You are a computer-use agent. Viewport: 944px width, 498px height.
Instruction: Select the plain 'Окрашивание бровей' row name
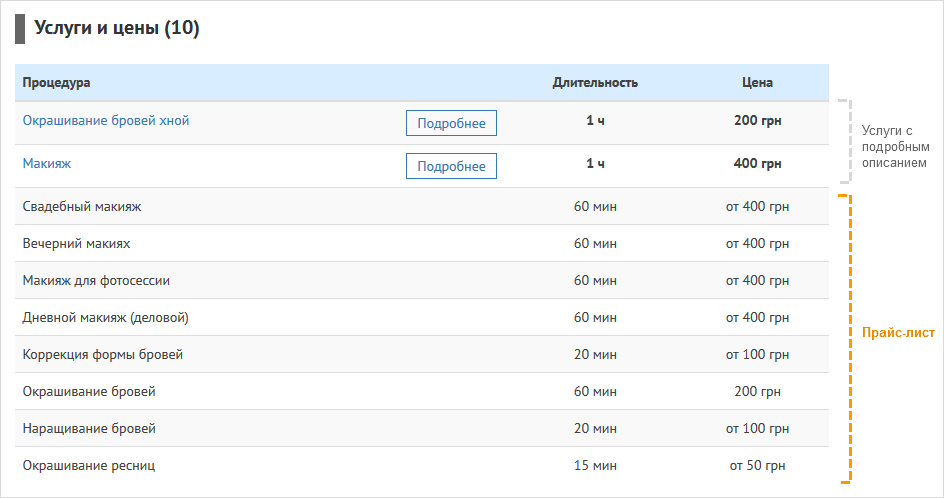pyautogui.click(x=89, y=391)
